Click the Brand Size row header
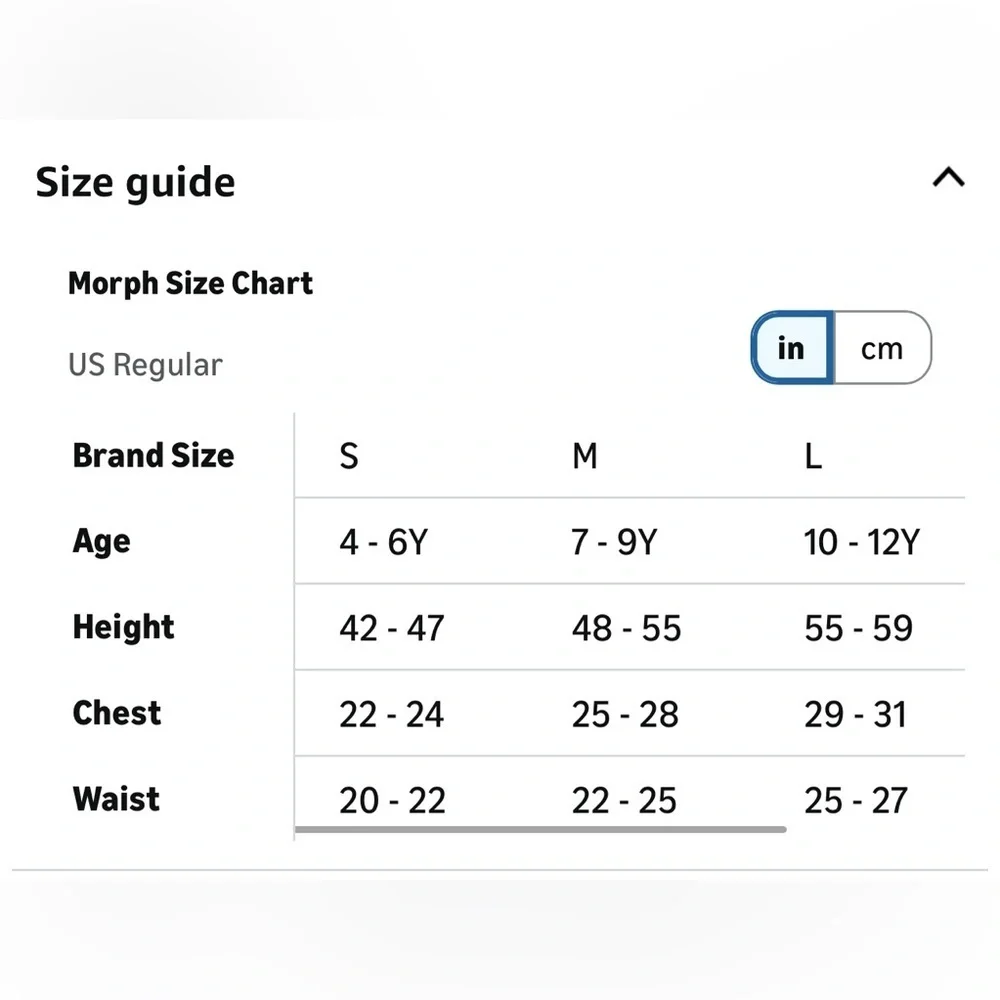Screen dimensions: 1000x1000 (153, 455)
